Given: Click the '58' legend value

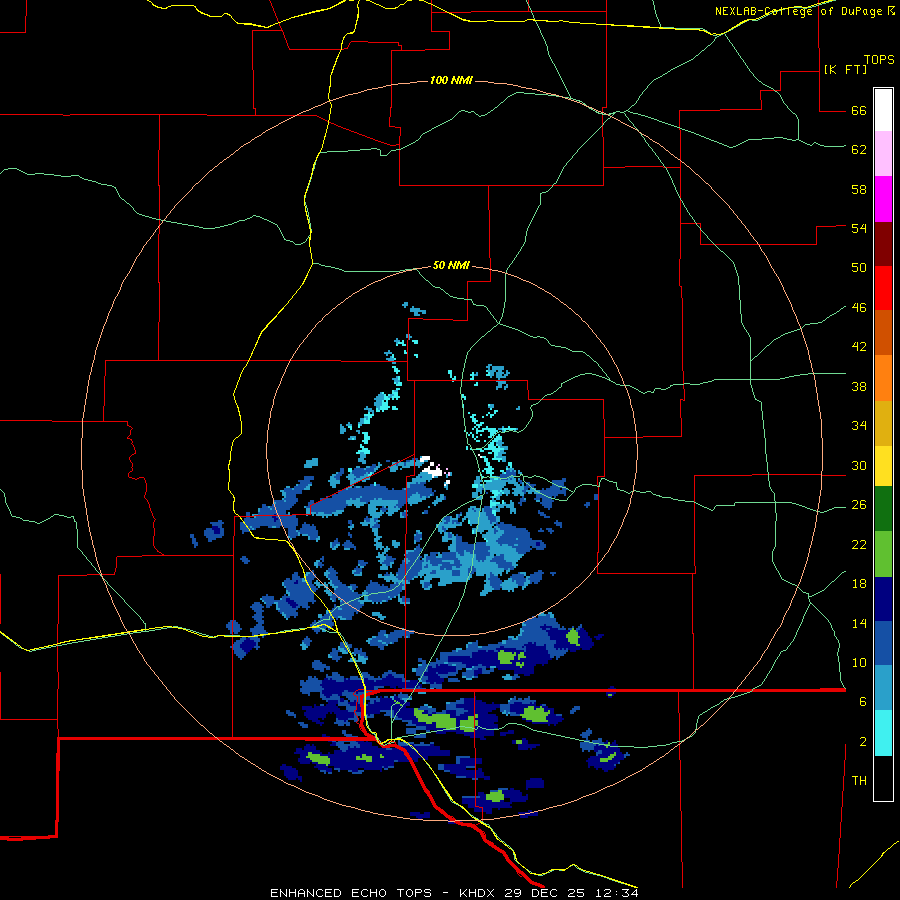Looking at the screenshot, I should pos(859,189).
